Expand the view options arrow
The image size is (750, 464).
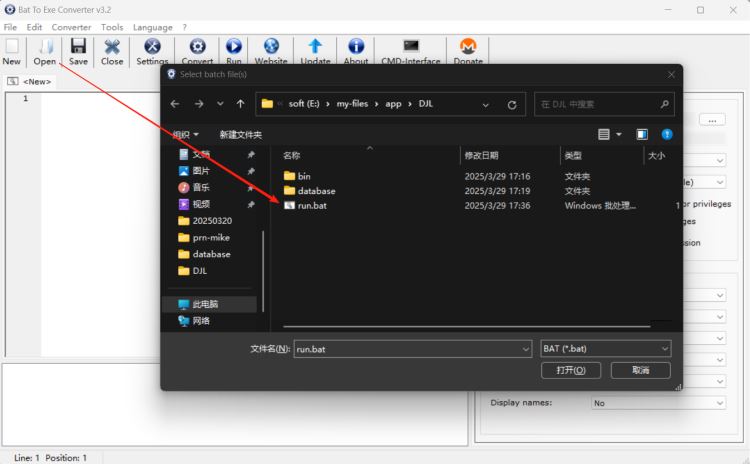618,134
